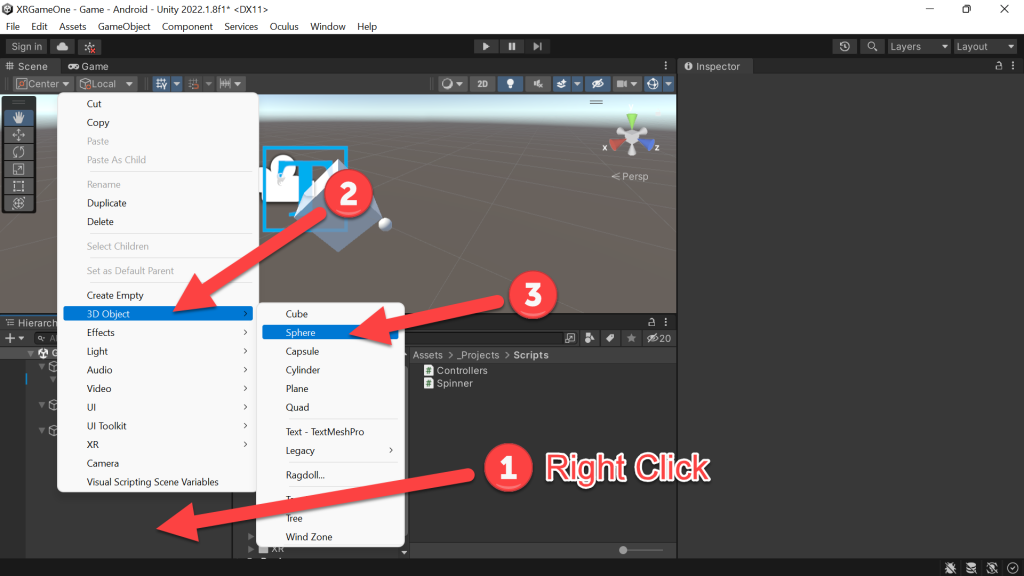Open Scene view tab options menu

(x=665, y=66)
